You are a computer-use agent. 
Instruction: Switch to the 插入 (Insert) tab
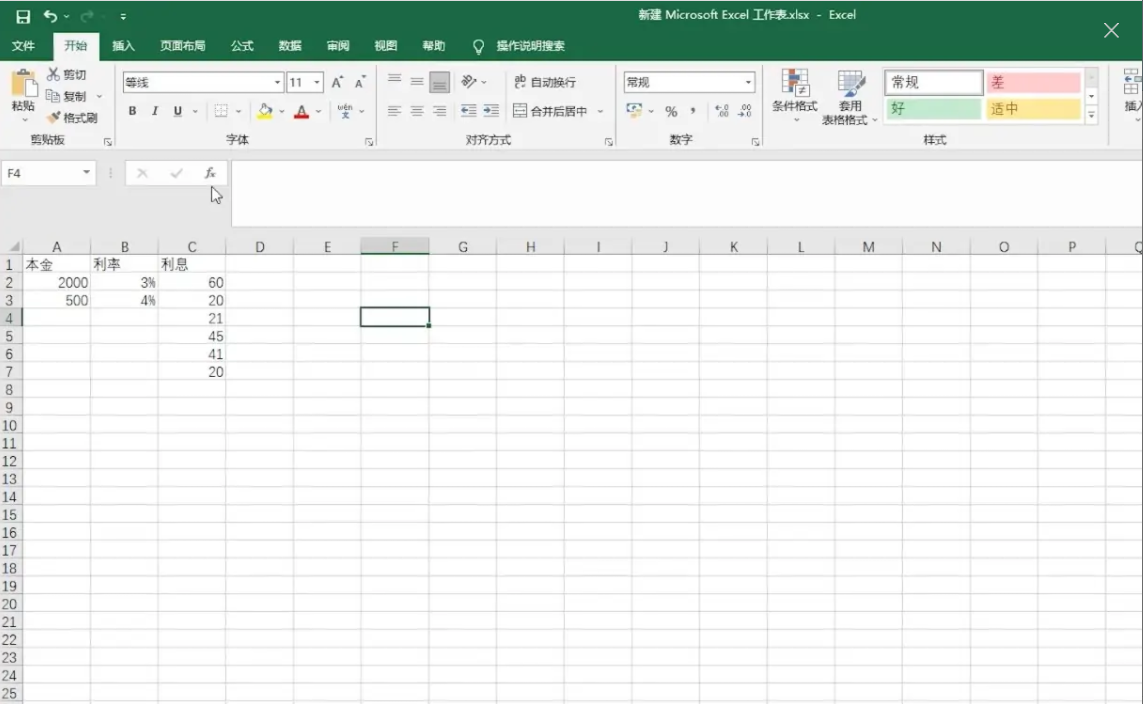(124, 46)
